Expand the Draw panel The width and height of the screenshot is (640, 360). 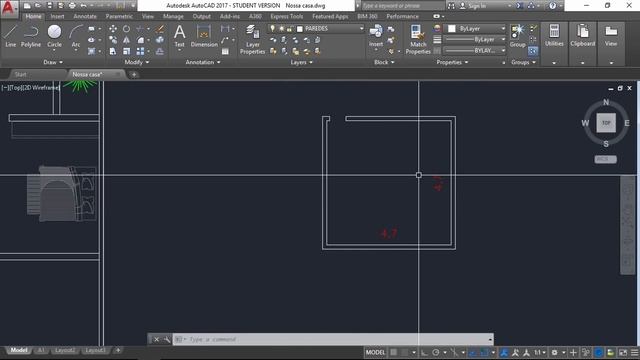(x=53, y=62)
